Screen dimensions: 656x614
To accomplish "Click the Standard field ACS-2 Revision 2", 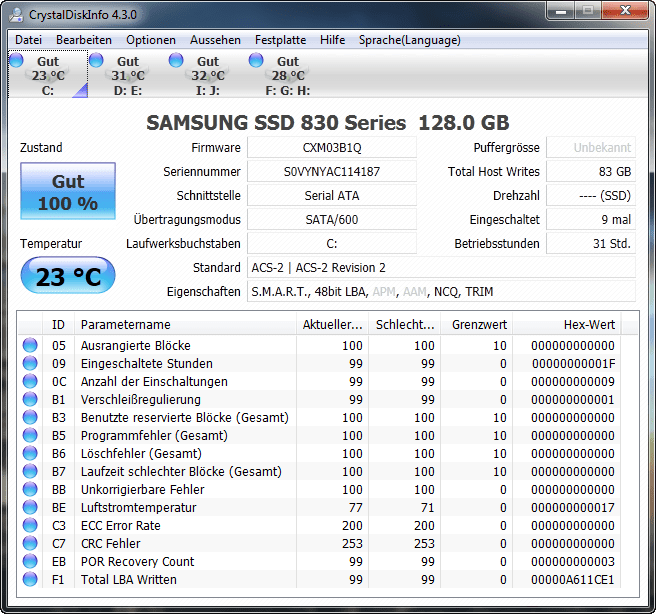I will tap(441, 268).
